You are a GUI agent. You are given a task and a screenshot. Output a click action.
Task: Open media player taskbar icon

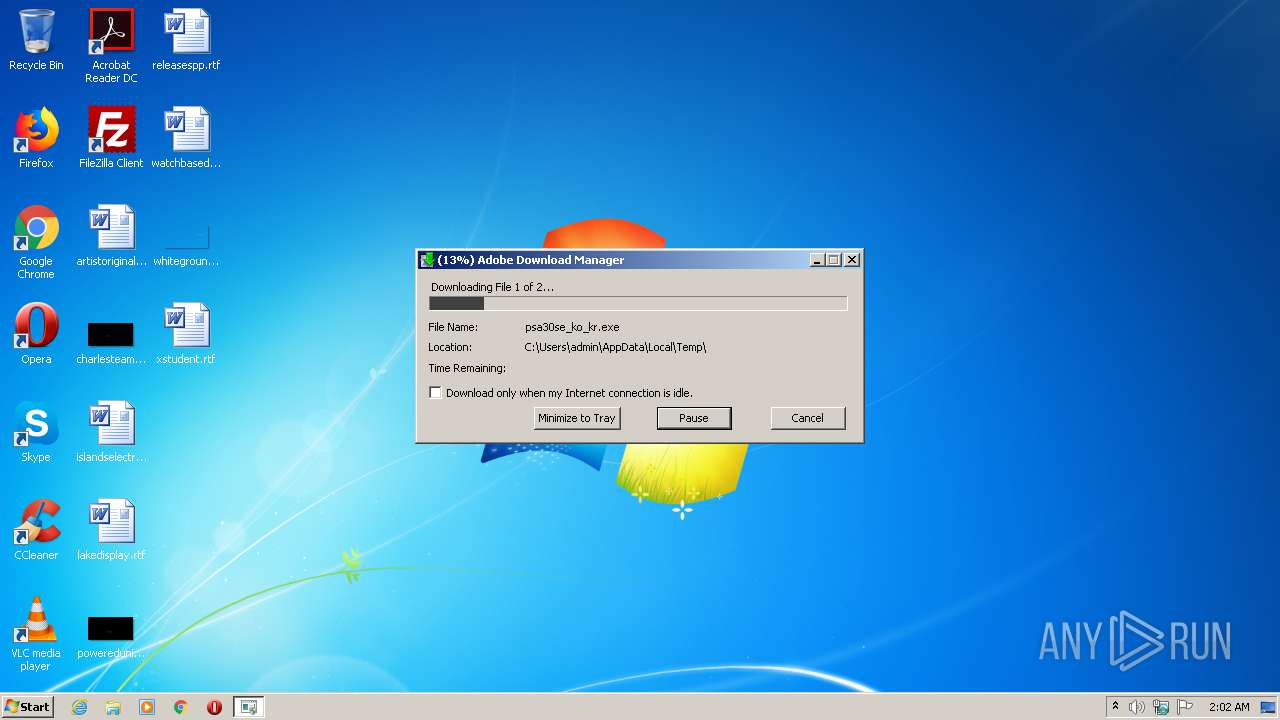(x=147, y=707)
